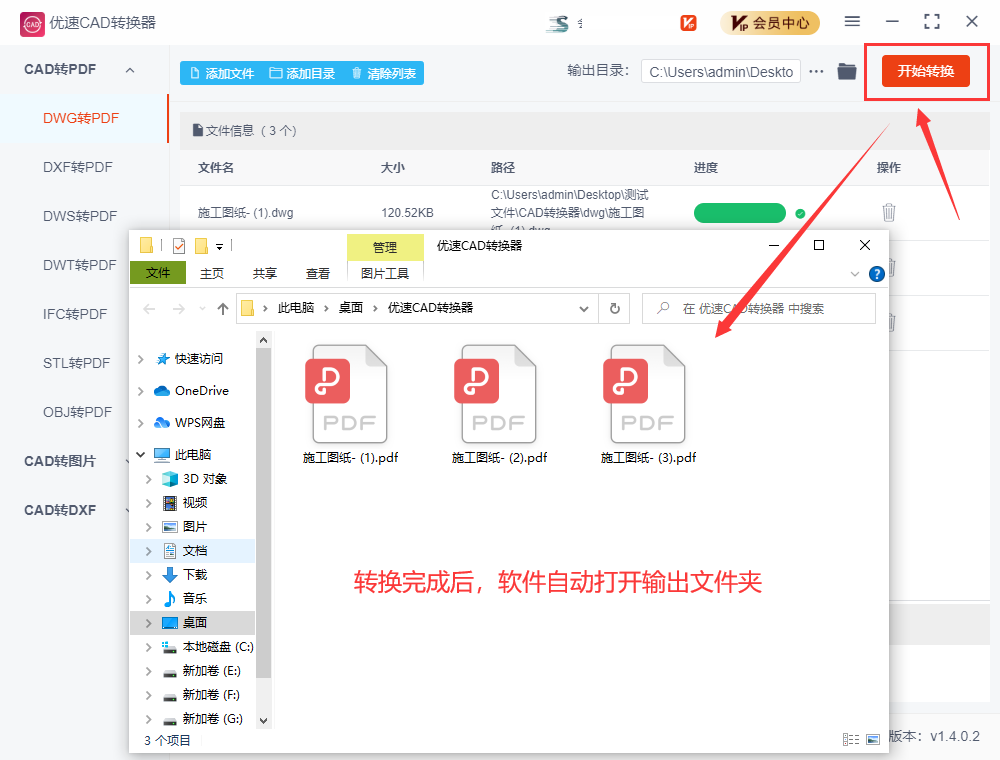The height and width of the screenshot is (760, 1000).
Task: Click the 优速CAD转换器 app logo icon
Action: click(32, 24)
